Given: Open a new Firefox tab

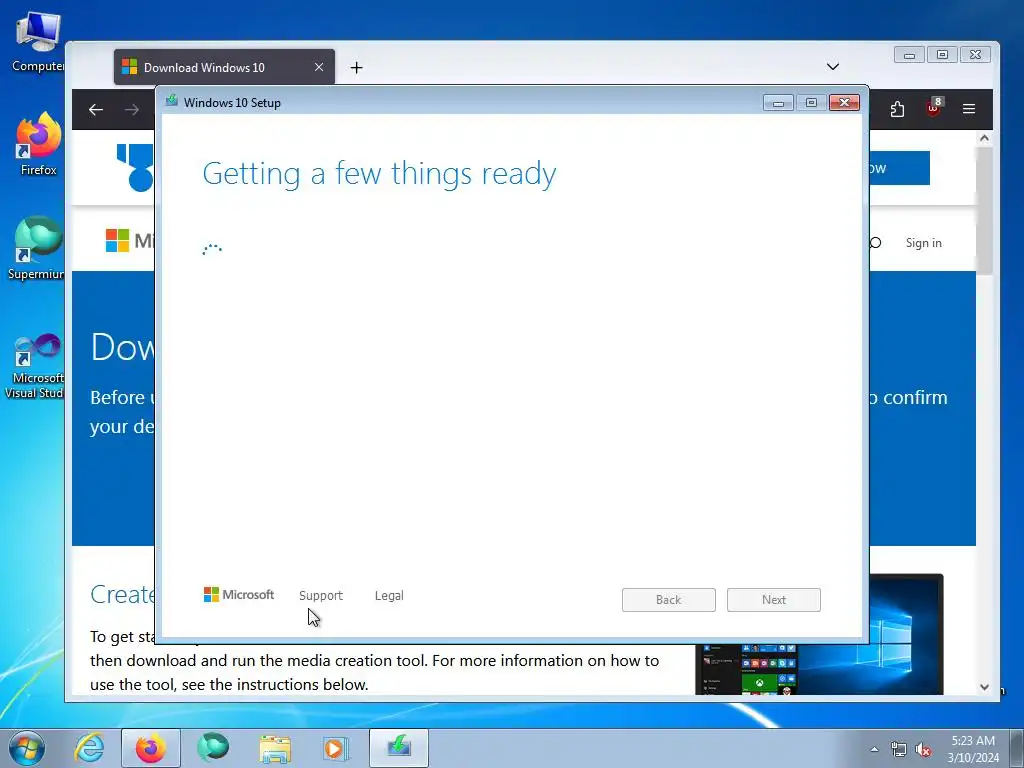Looking at the screenshot, I should coord(357,67).
